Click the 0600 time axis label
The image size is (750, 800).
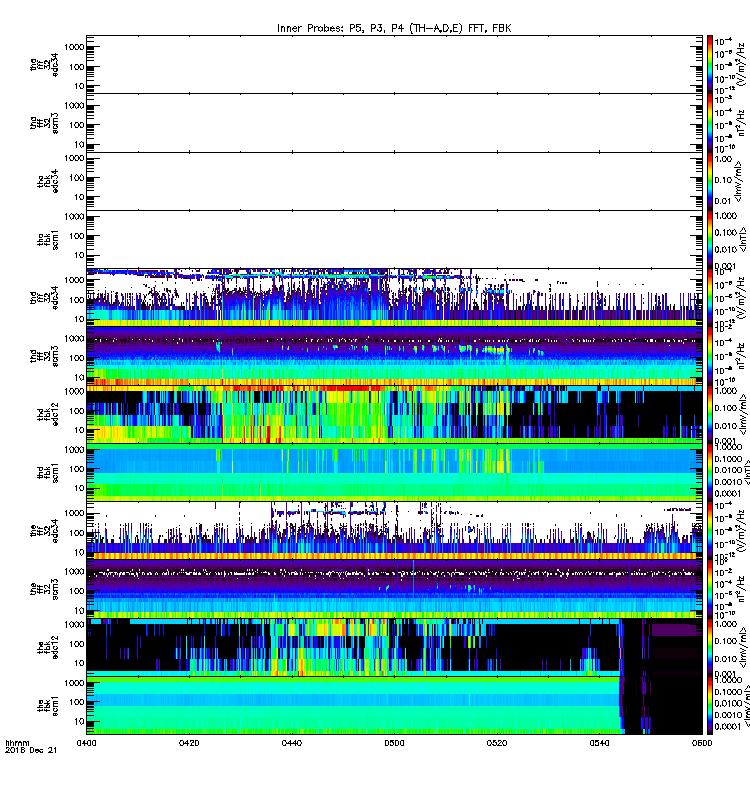click(x=702, y=743)
